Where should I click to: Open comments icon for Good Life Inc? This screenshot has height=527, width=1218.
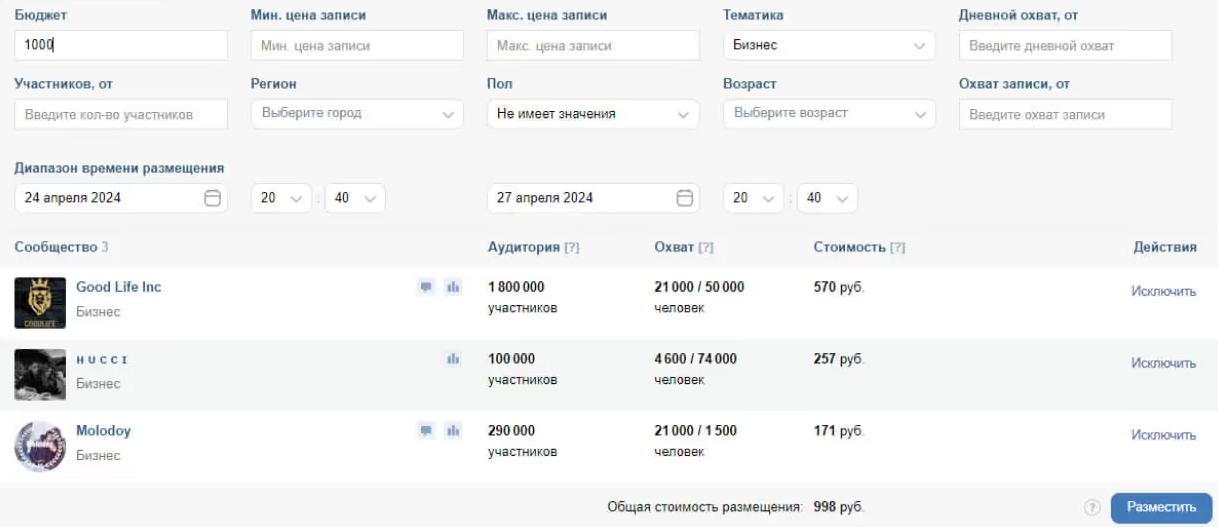coord(426,287)
